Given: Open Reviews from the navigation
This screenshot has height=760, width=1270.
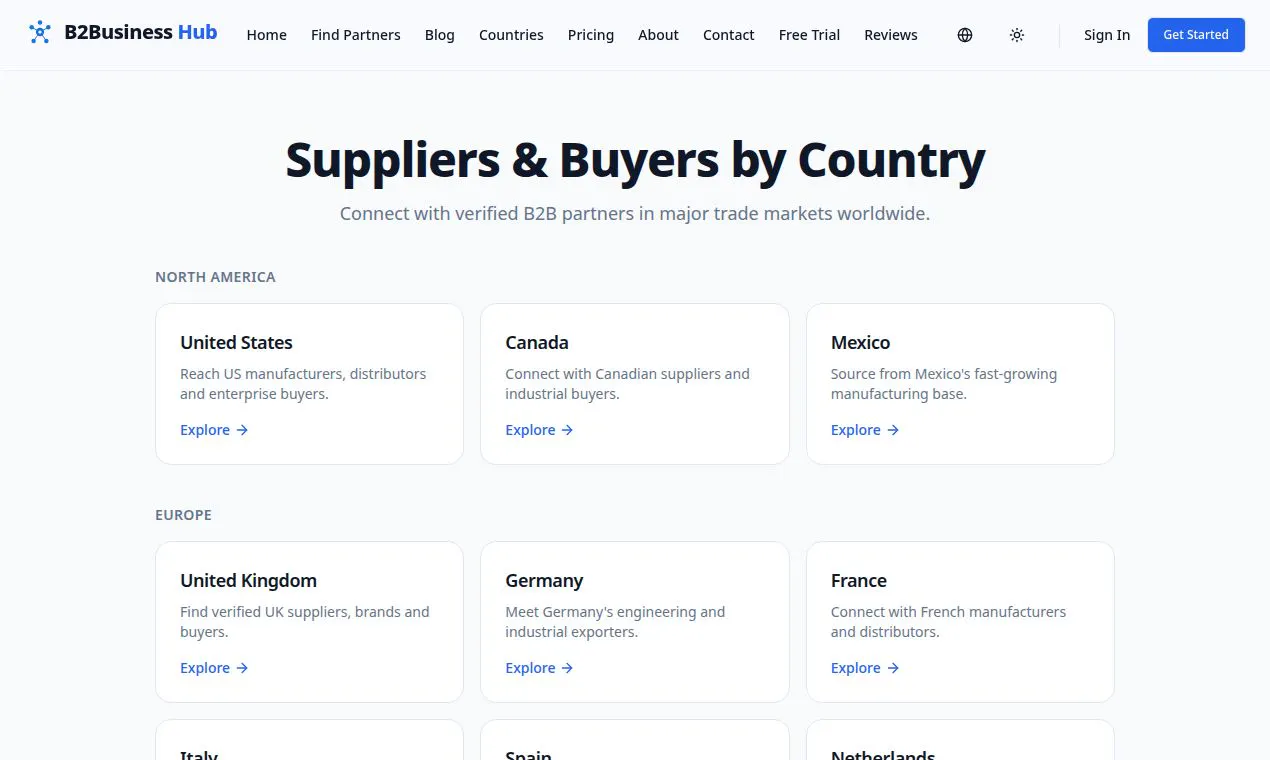Looking at the screenshot, I should (x=891, y=35).
